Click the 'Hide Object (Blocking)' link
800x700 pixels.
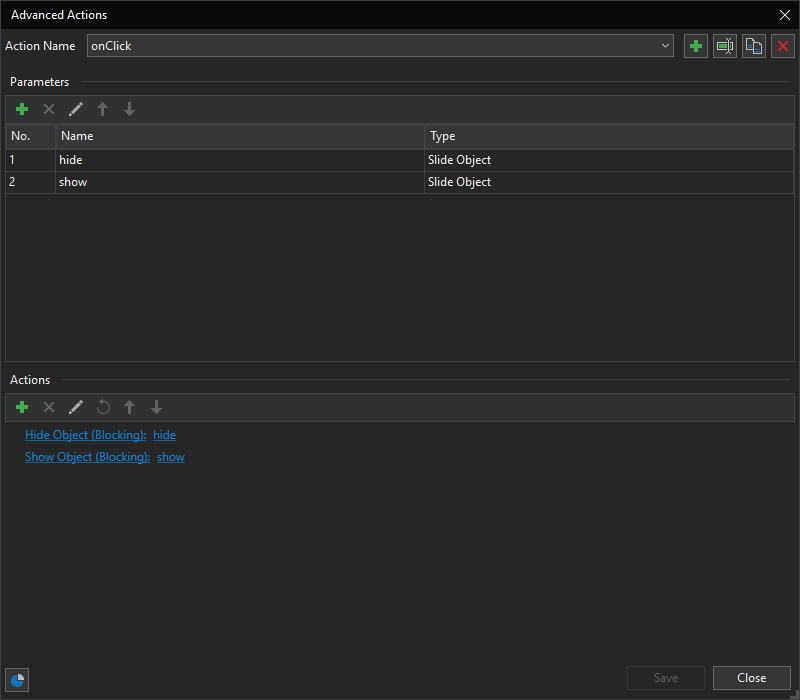(x=85, y=435)
